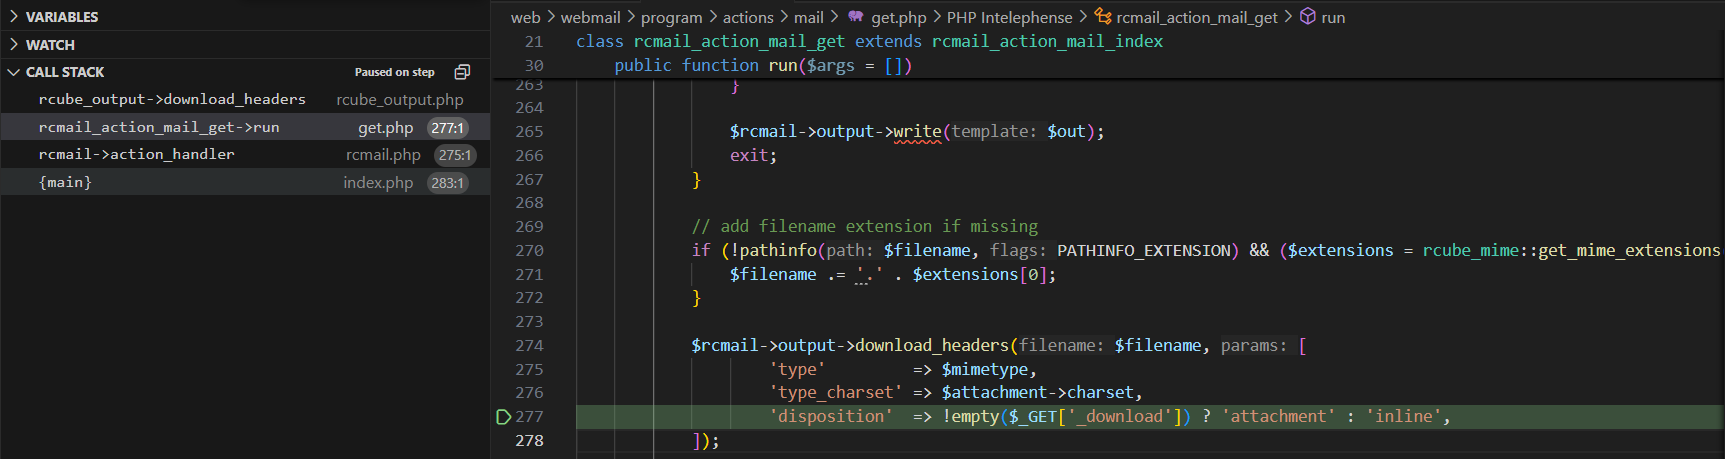Viewport: 1725px width, 459px height.
Task: Click the class icon before rcmail_action_mail_get breadcrumb
Action: point(1103,17)
